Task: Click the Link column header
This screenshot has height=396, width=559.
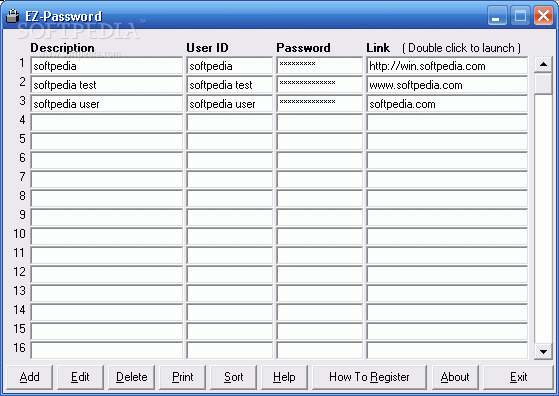Action: [x=378, y=48]
